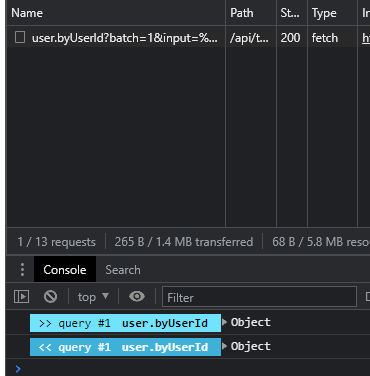Click the 1 / 13 requests summary
The image size is (370, 376).
(56, 242)
